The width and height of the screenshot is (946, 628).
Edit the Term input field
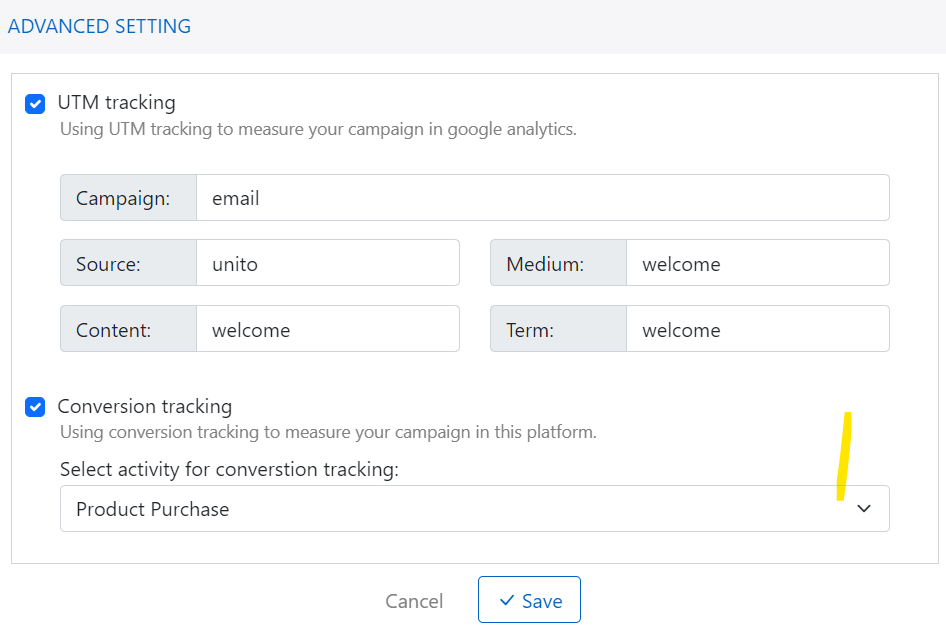(x=756, y=330)
